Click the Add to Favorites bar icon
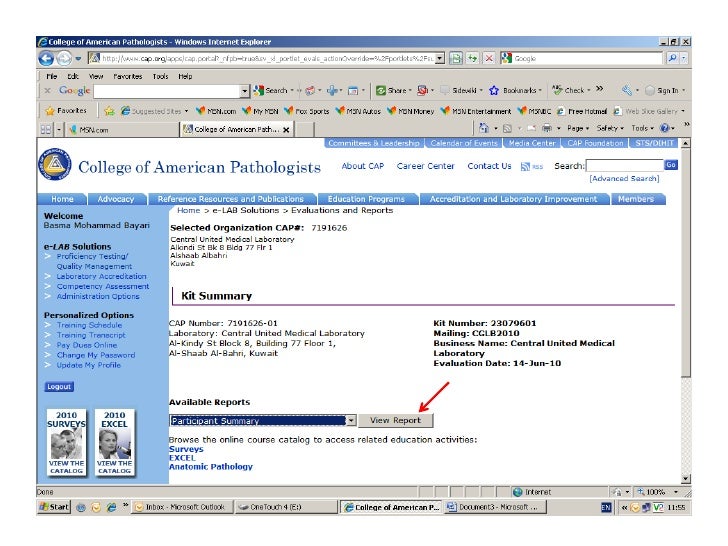 tap(109, 111)
